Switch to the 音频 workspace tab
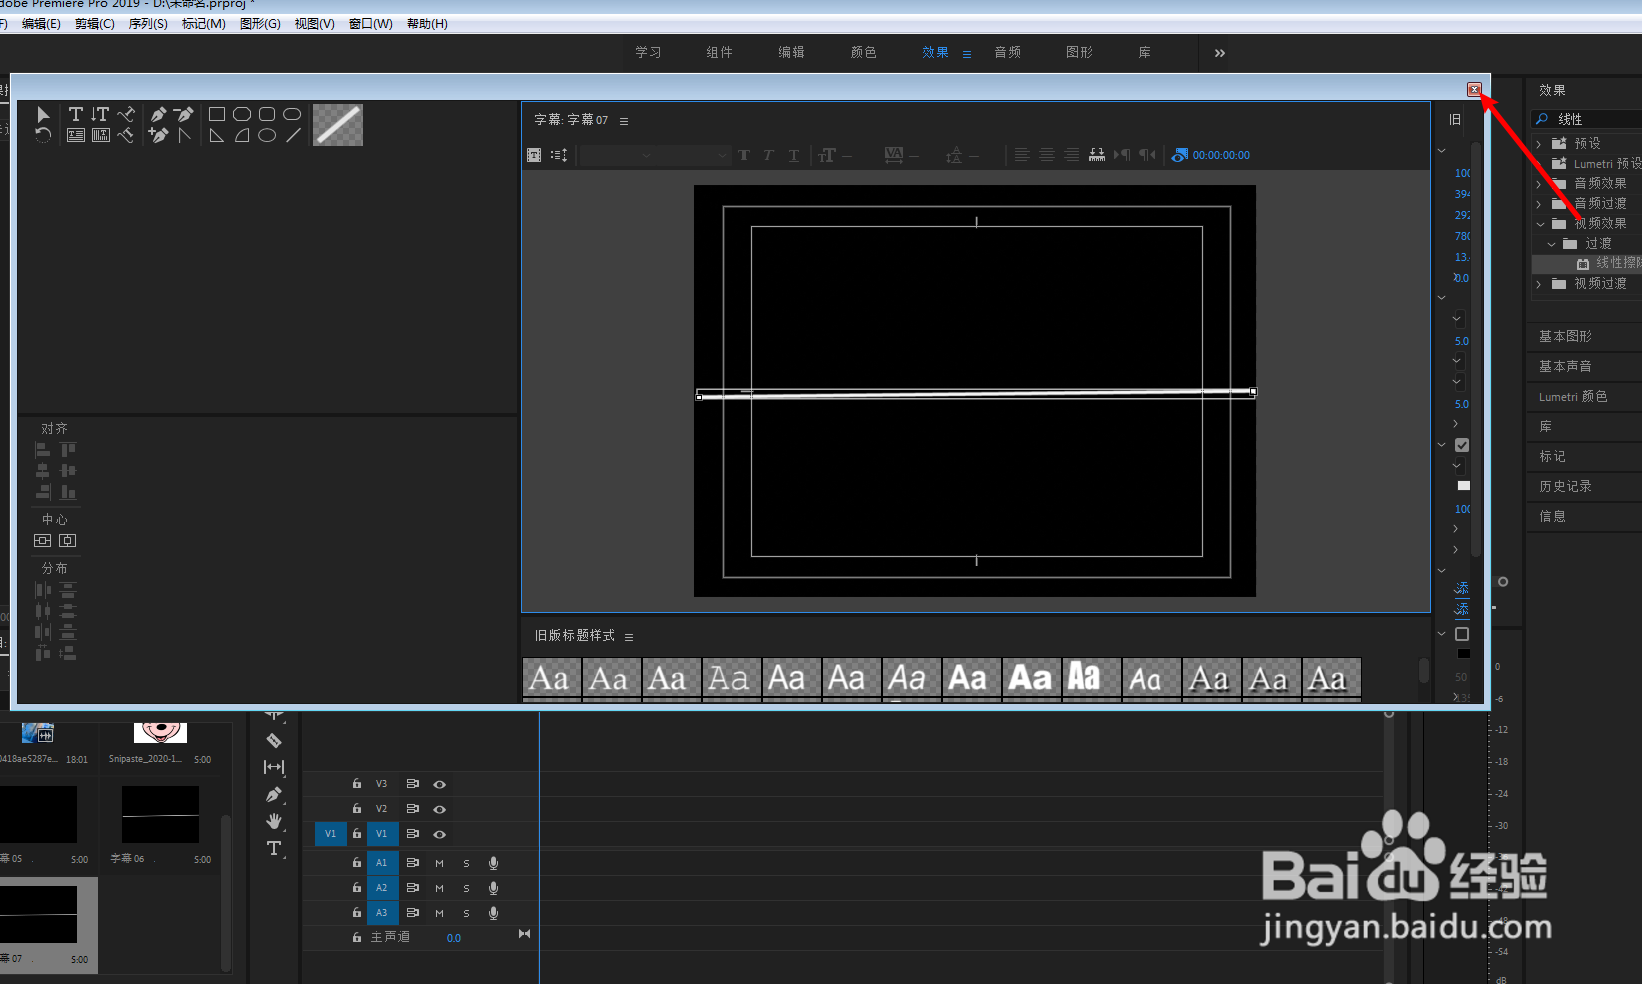The width and height of the screenshot is (1642, 984). (x=1008, y=52)
